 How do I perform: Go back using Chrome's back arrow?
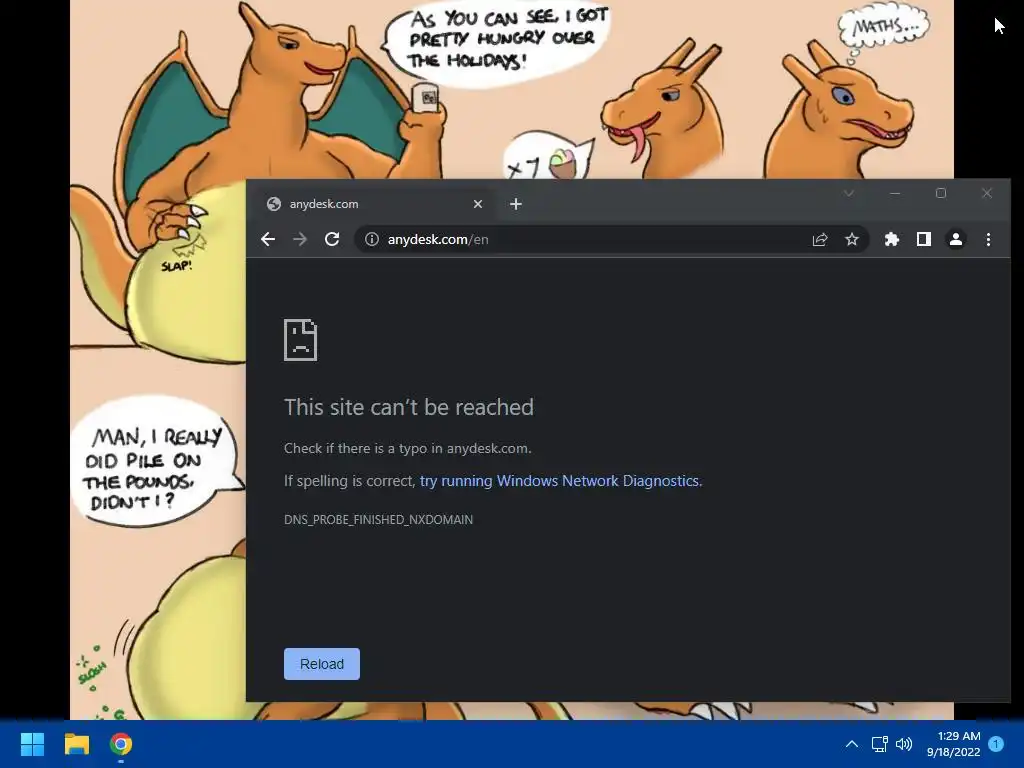[268, 239]
